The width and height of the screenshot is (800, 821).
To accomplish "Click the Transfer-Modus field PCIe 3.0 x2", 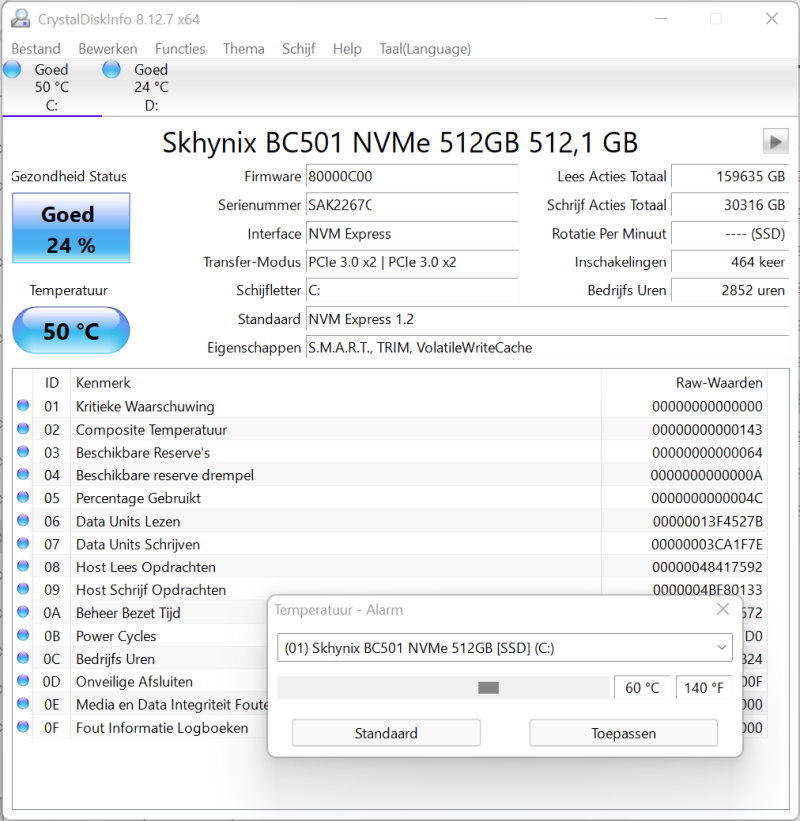I will coord(412,262).
